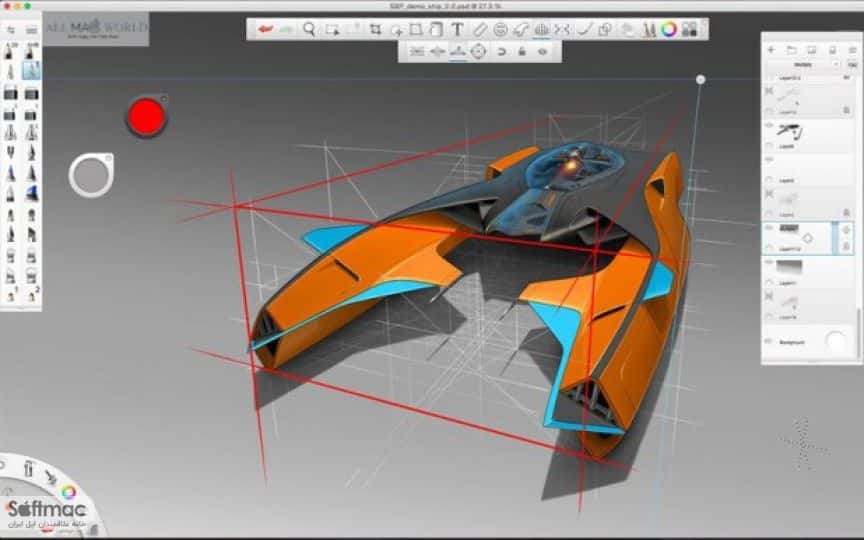Choose one-point perspective mode
Image resolution: width=864 pixels, height=540 pixels.
click(417, 52)
